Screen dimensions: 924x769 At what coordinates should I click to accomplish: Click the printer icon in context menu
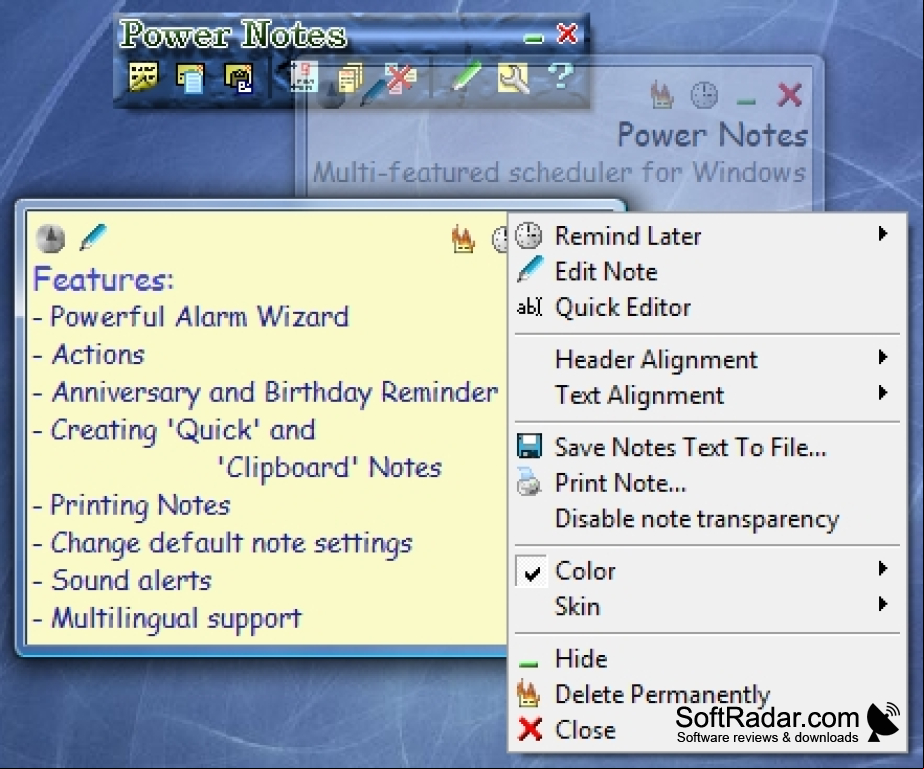(x=529, y=481)
